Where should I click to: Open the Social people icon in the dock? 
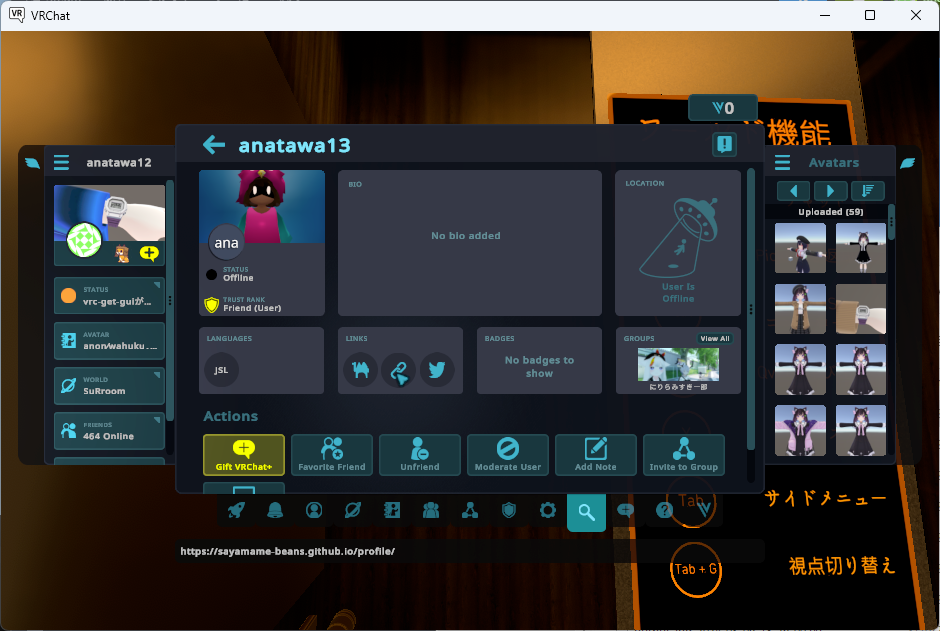click(431, 511)
